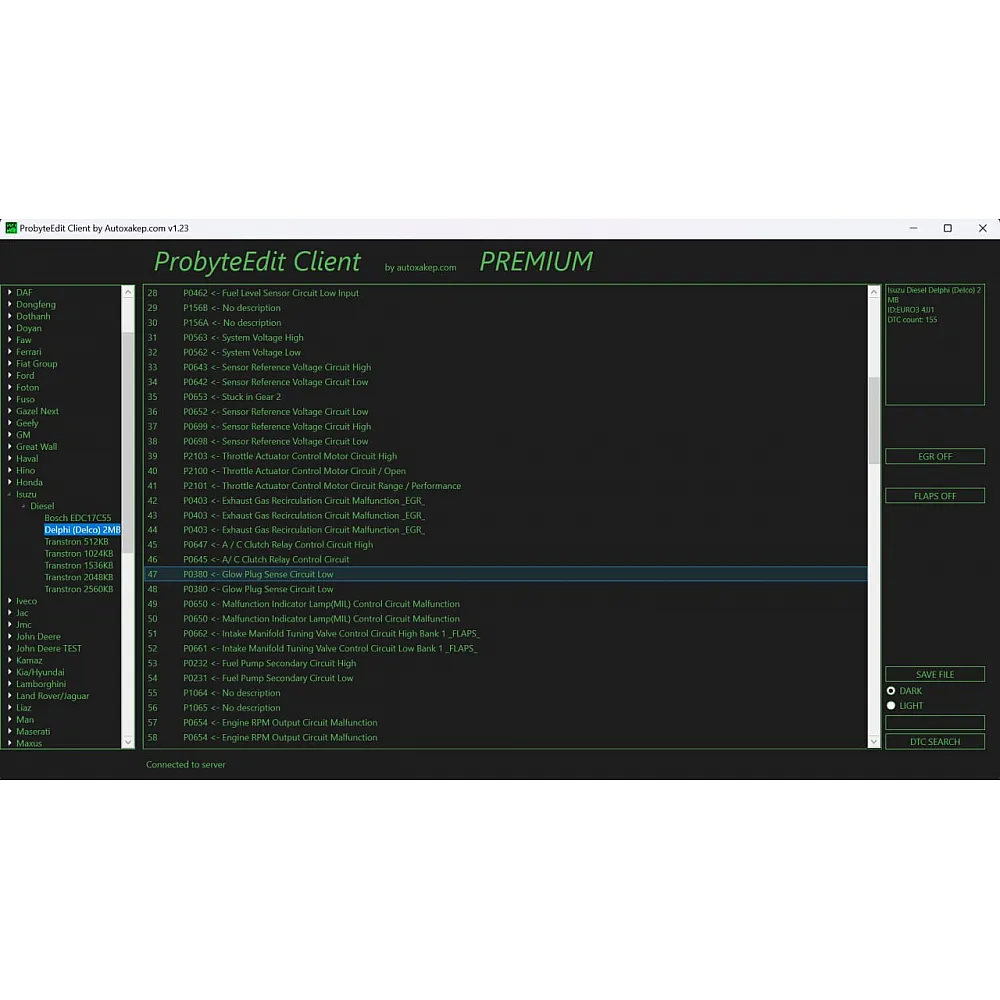
Task: Select the LIGHT theme radio button
Action: (x=891, y=706)
